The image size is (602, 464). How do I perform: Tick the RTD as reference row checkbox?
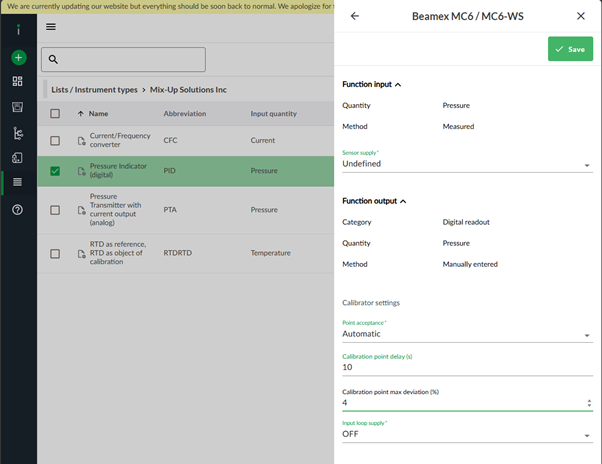pos(55,254)
